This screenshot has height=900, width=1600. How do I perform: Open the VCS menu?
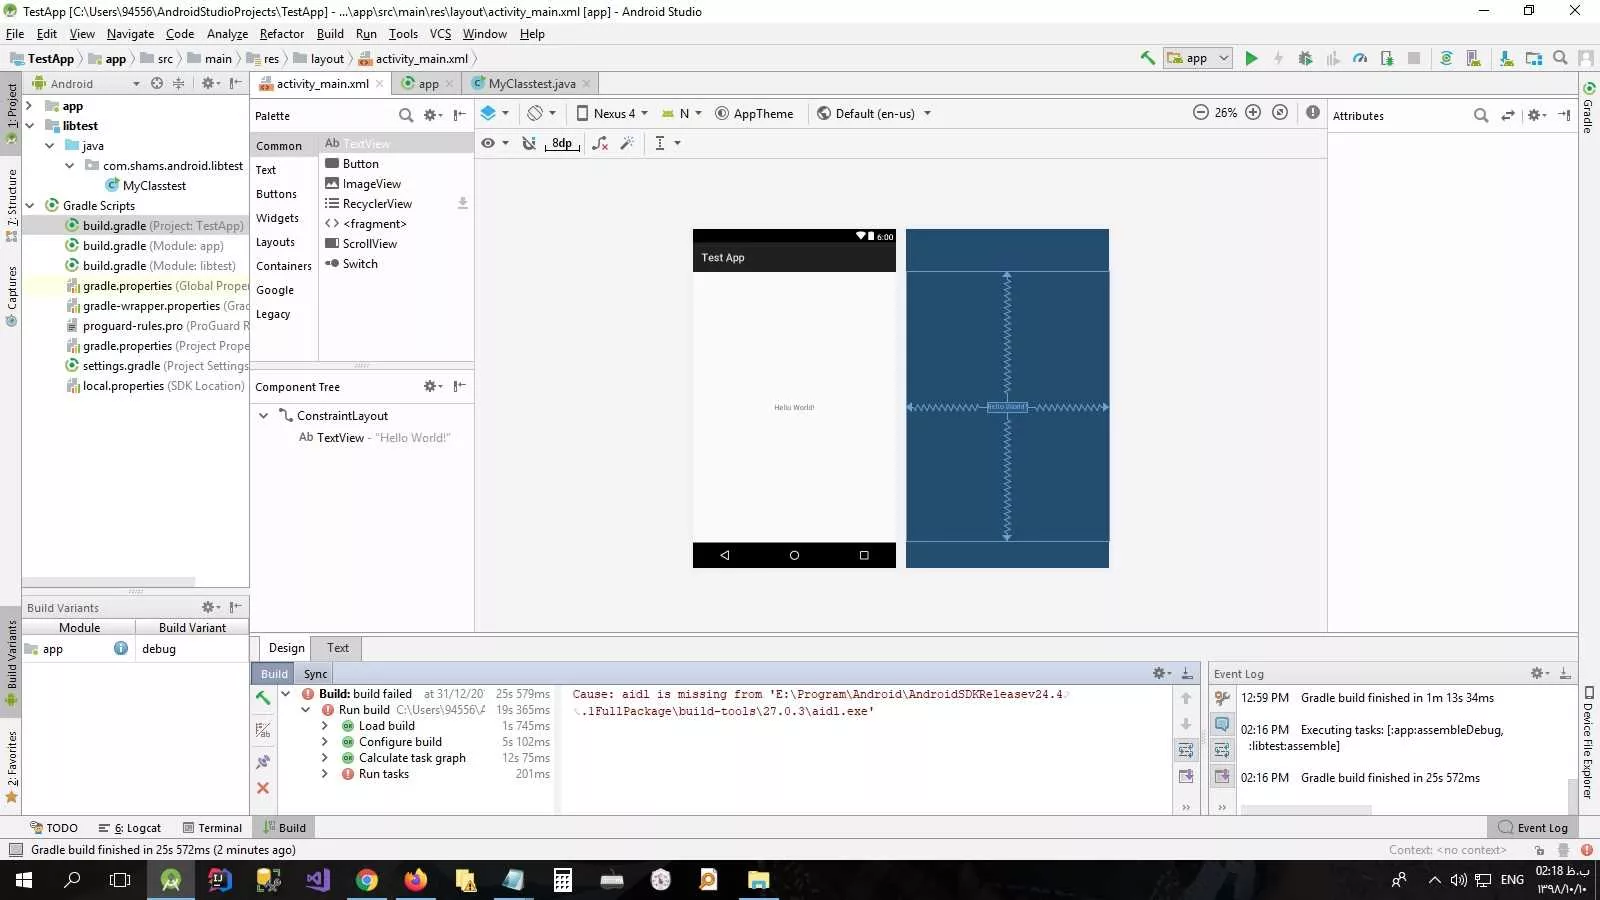pos(440,34)
